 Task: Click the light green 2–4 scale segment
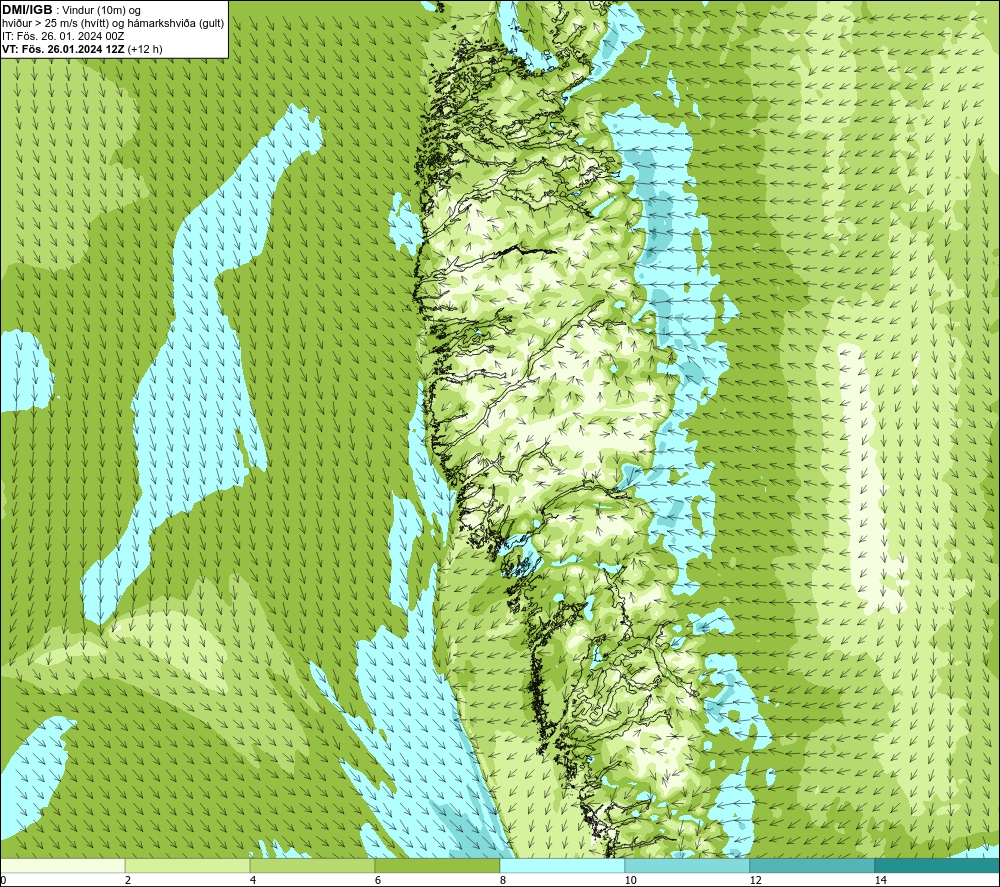click(x=188, y=865)
